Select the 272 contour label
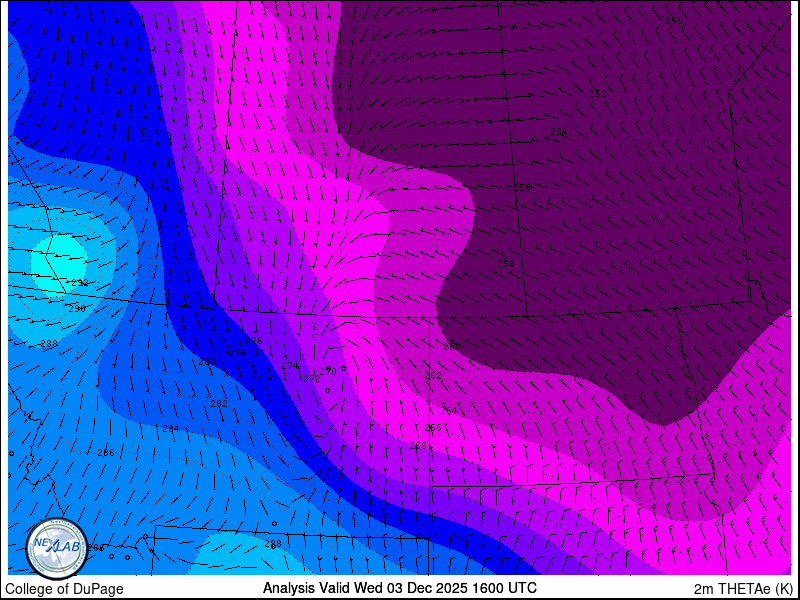Image resolution: width=800 pixels, height=600 pixels. [x=312, y=379]
